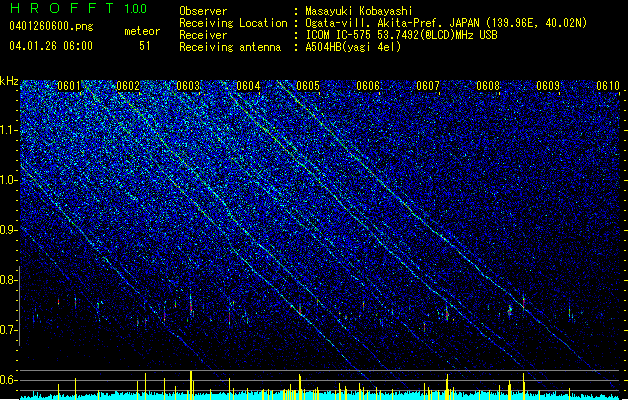
Task: Click the 0.8 kHz axis tick label
Action: 9,280
